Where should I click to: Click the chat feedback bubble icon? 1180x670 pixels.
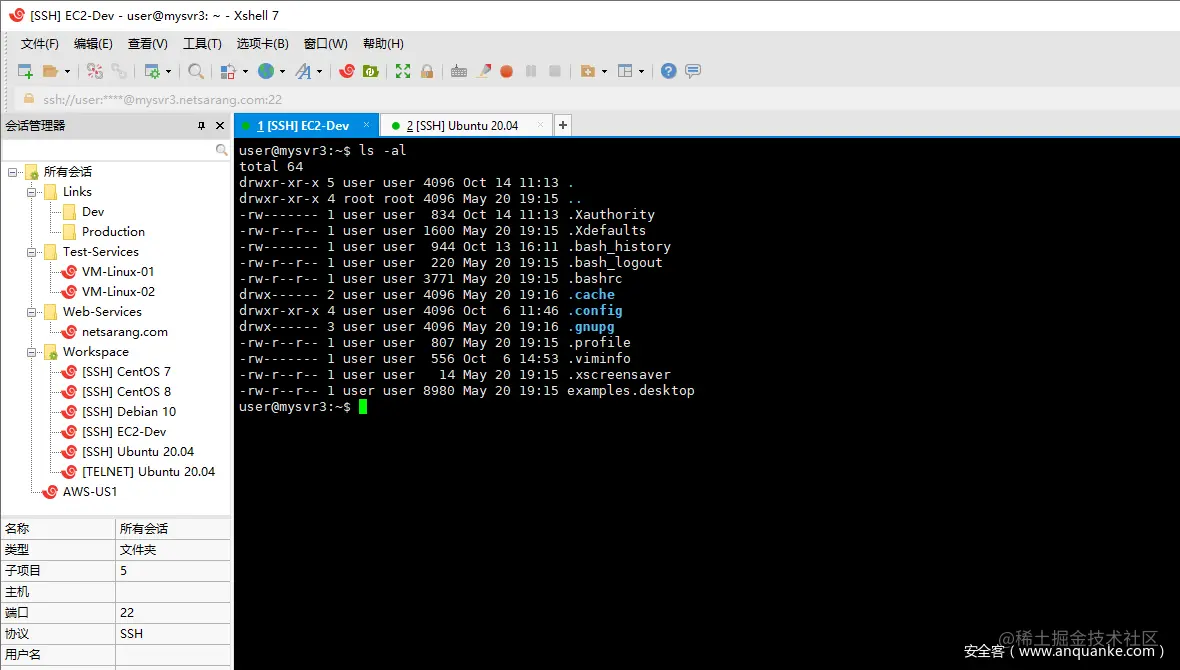(x=693, y=72)
